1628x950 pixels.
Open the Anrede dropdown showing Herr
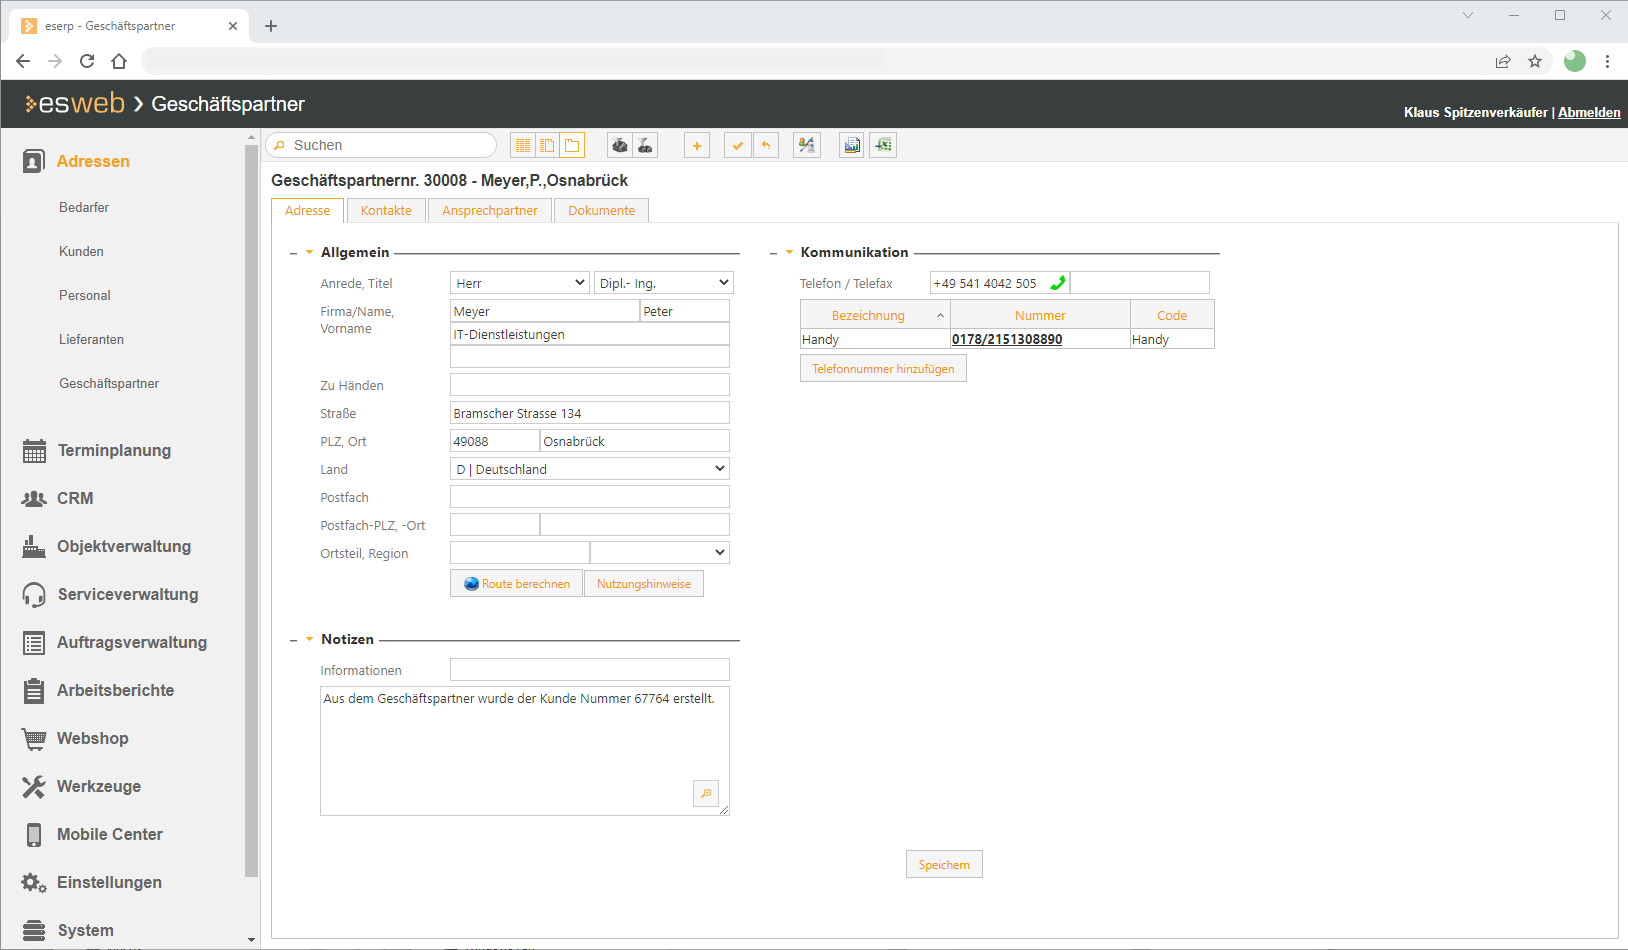[x=520, y=283]
